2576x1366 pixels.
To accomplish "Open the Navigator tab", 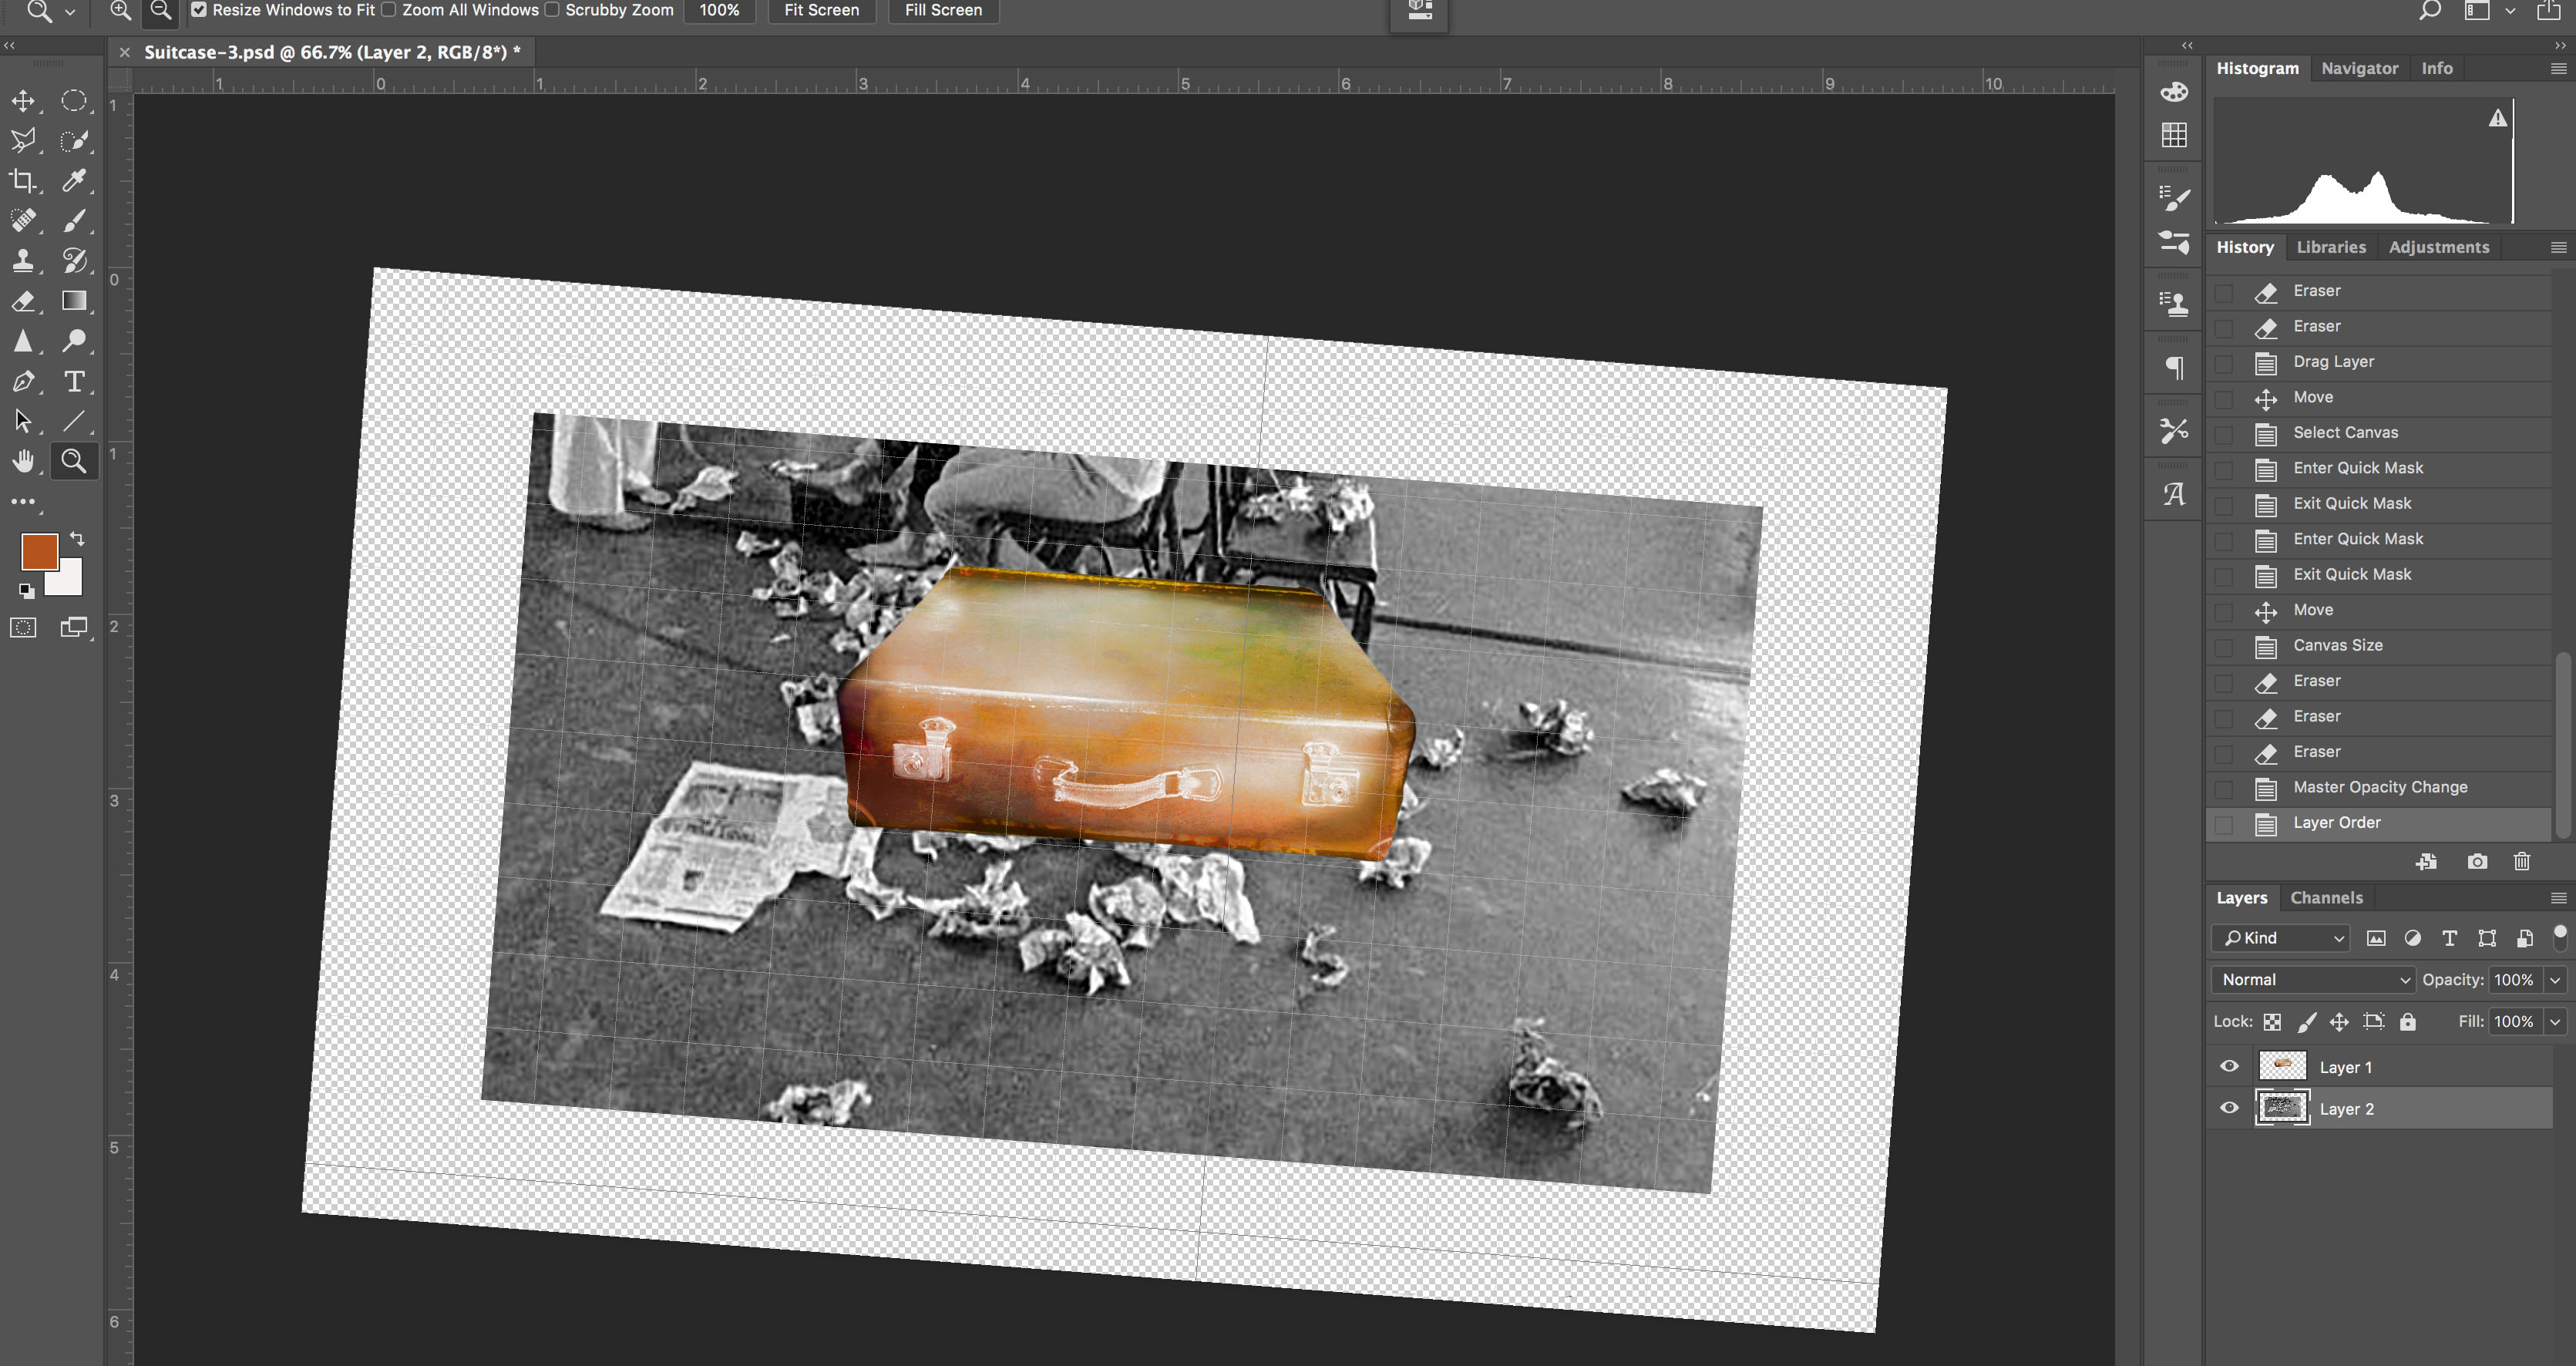I will (2359, 68).
